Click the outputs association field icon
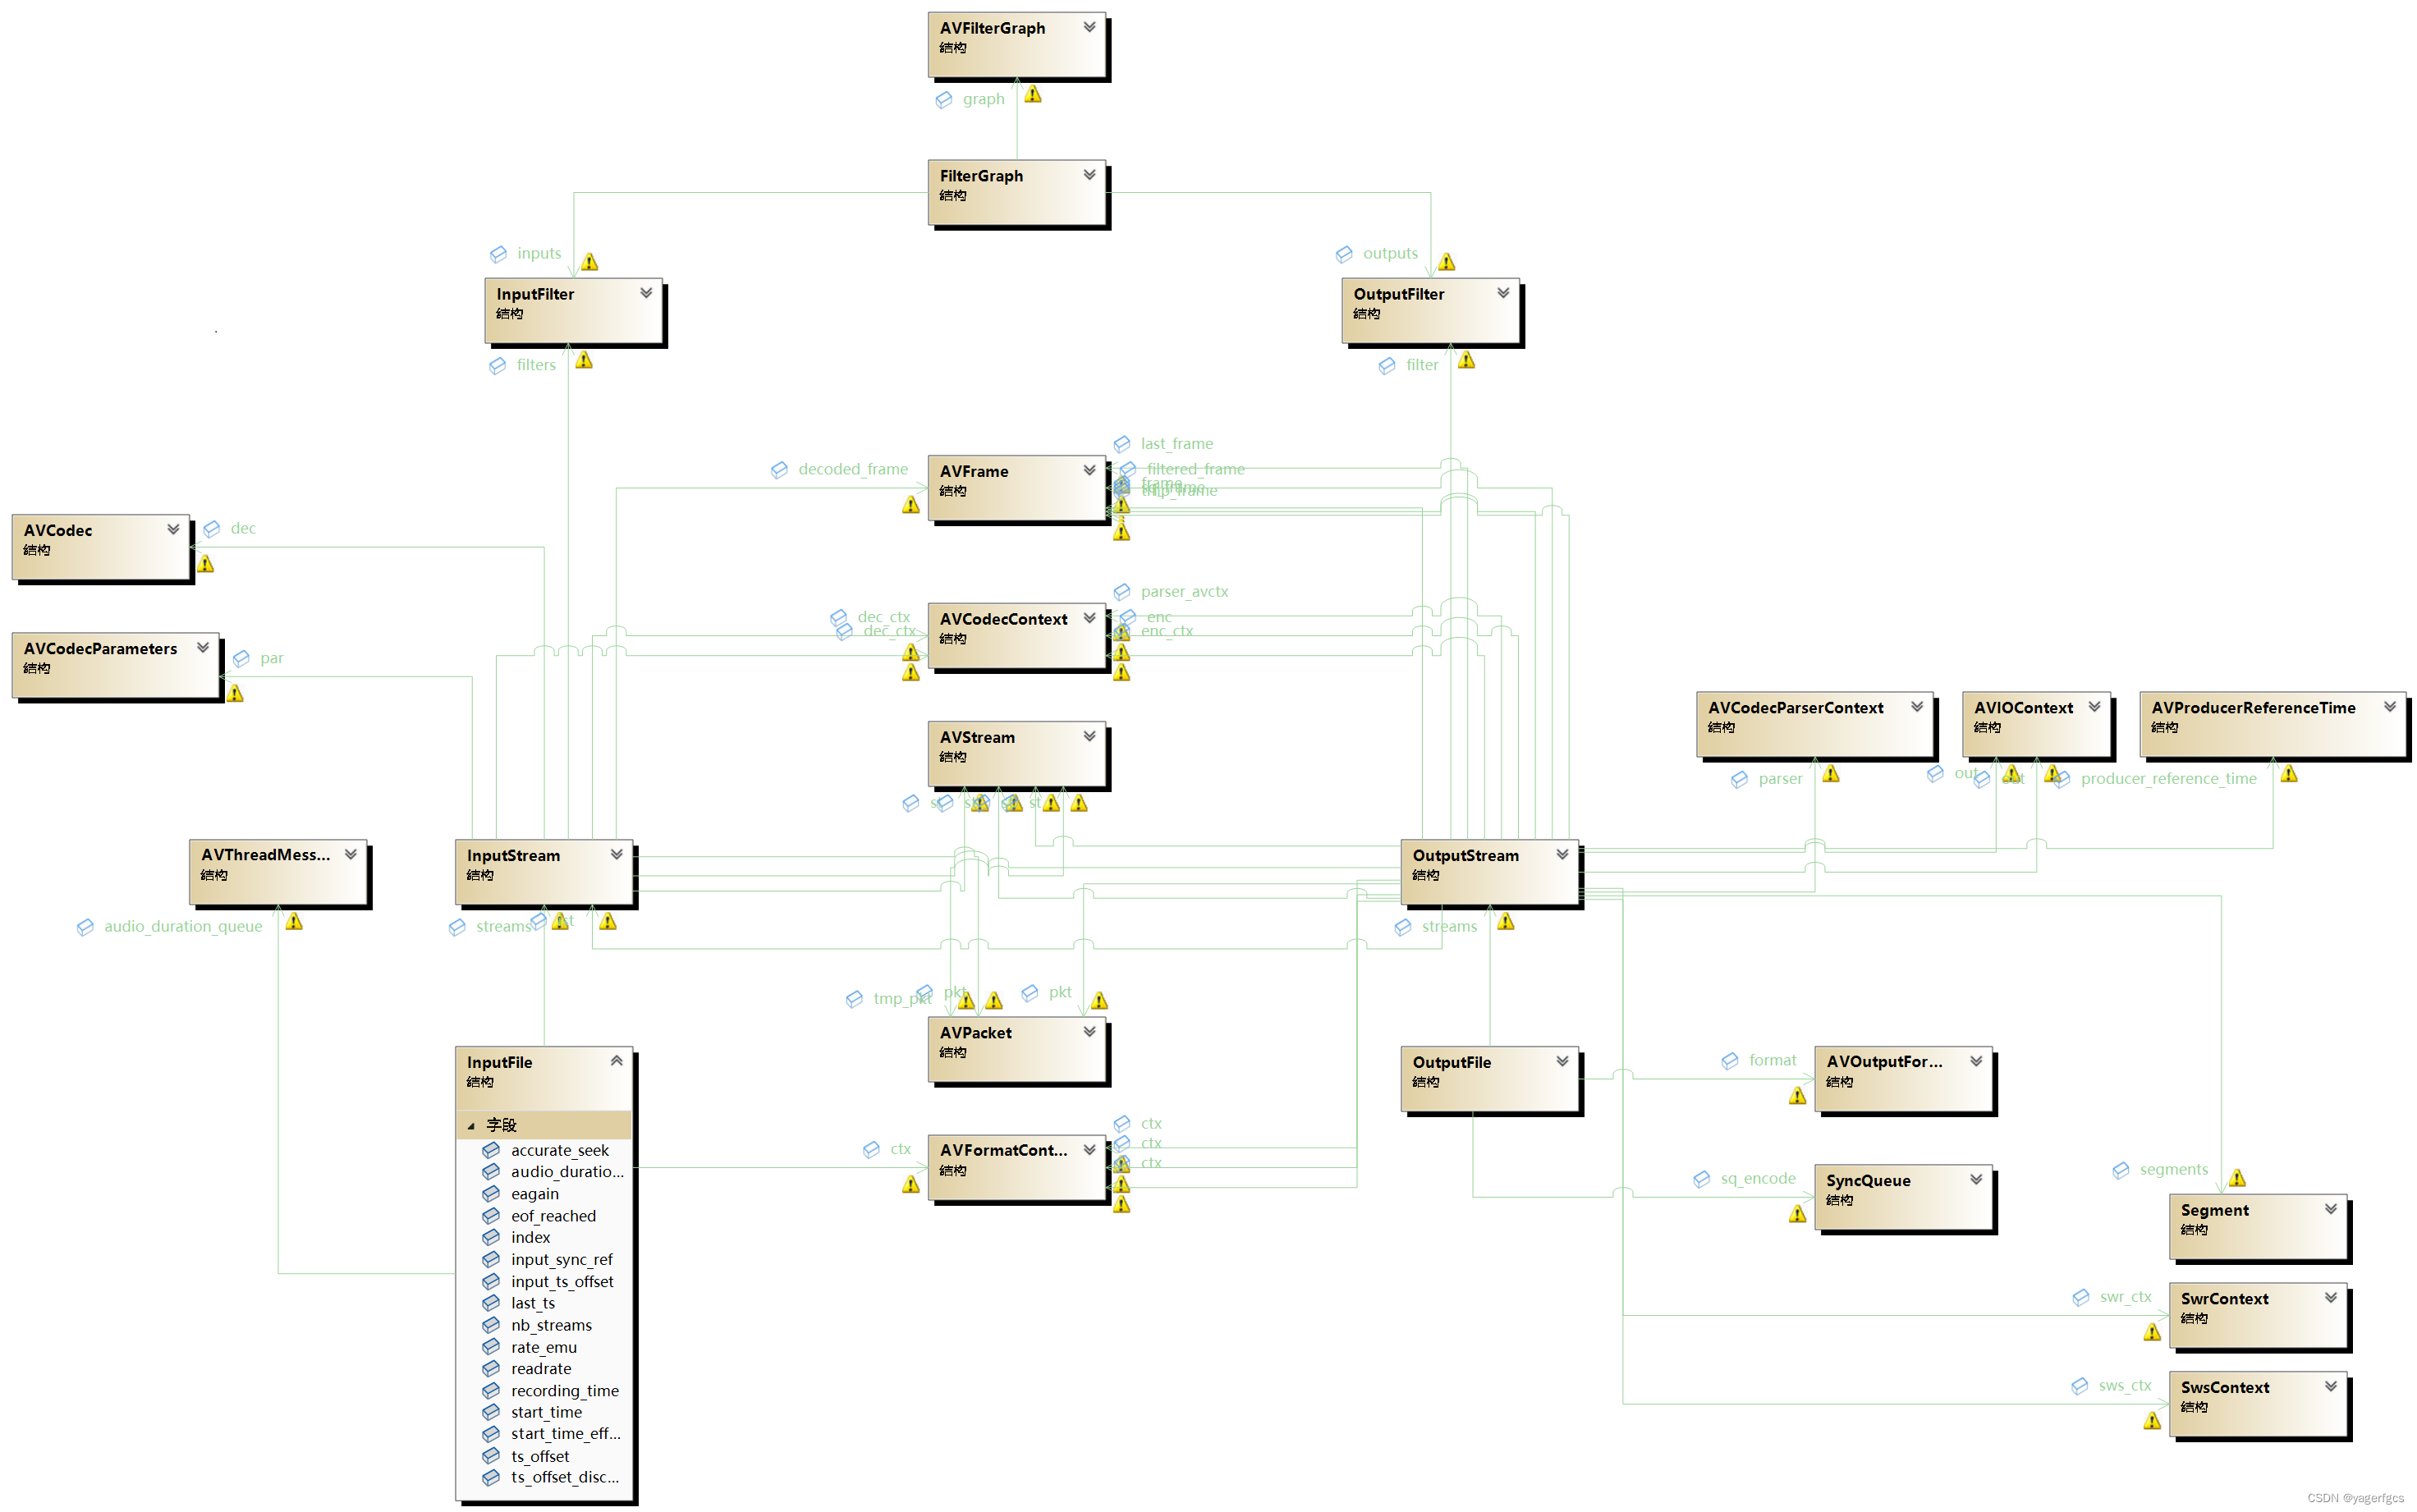 pyautogui.click(x=1344, y=254)
